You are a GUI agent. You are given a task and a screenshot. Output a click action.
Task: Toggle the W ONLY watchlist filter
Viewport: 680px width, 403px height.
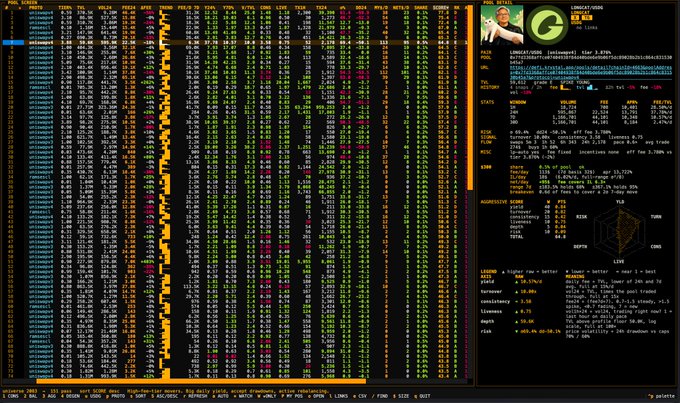pos(267,396)
